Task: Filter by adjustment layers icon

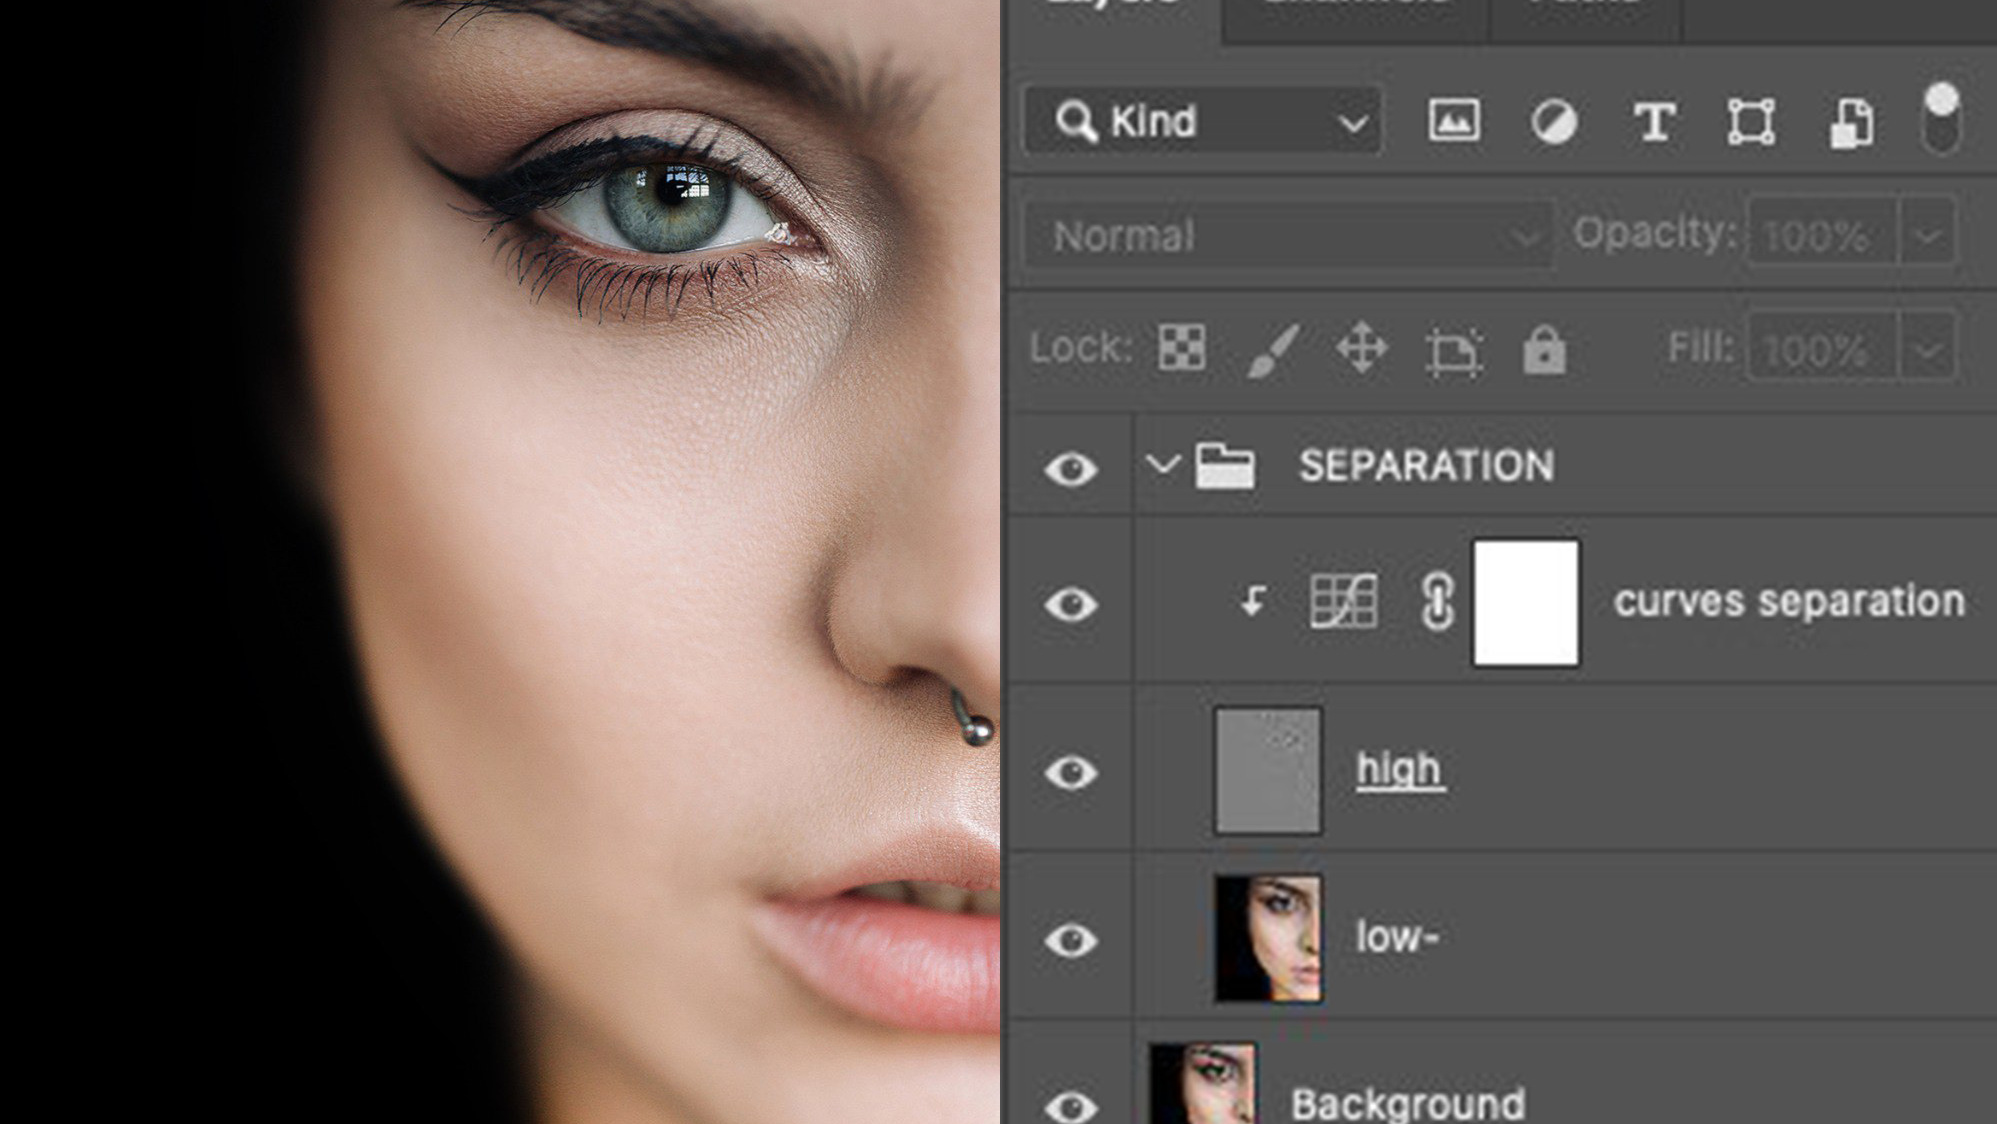Action: click(1553, 121)
